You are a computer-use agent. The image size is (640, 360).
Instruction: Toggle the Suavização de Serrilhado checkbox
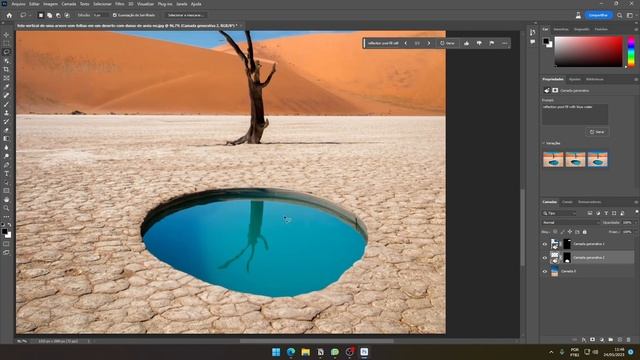tap(115, 15)
